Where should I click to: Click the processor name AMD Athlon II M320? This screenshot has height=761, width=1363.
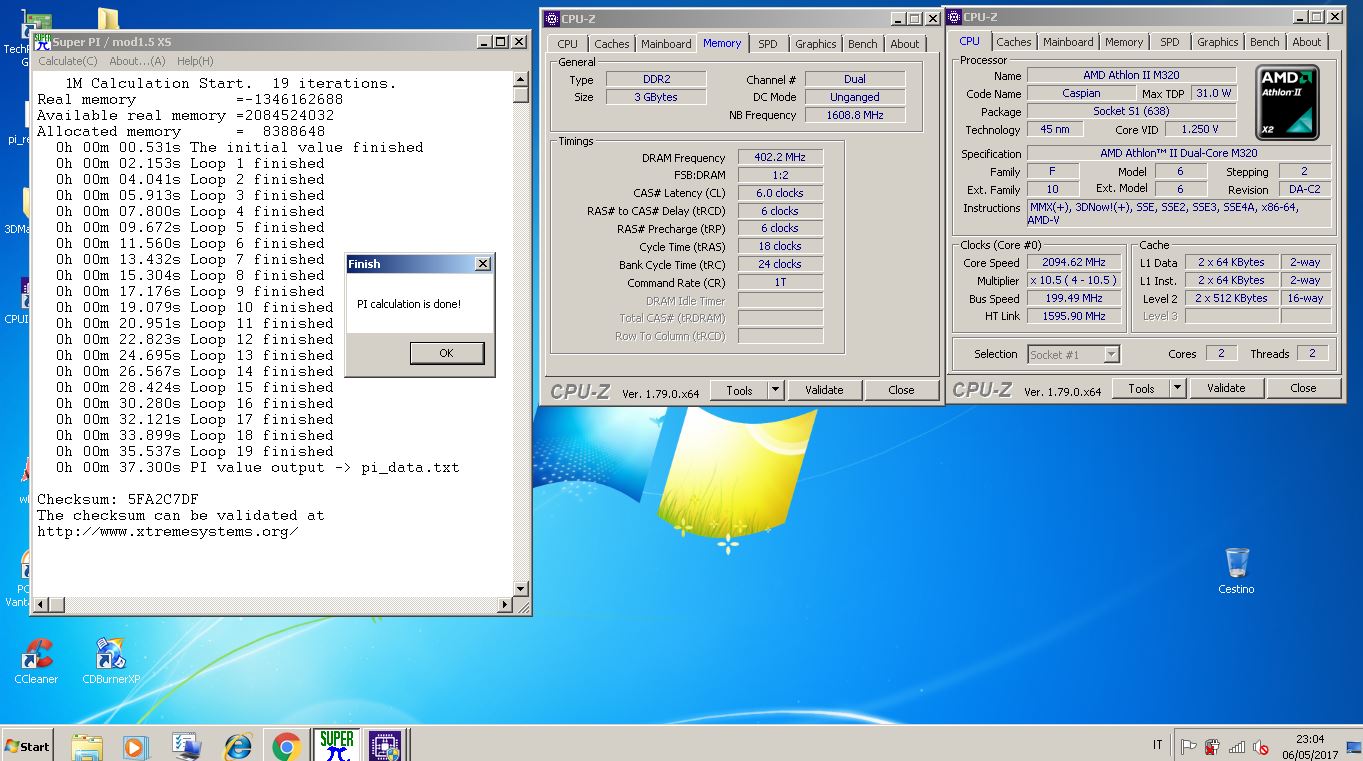[x=1131, y=75]
